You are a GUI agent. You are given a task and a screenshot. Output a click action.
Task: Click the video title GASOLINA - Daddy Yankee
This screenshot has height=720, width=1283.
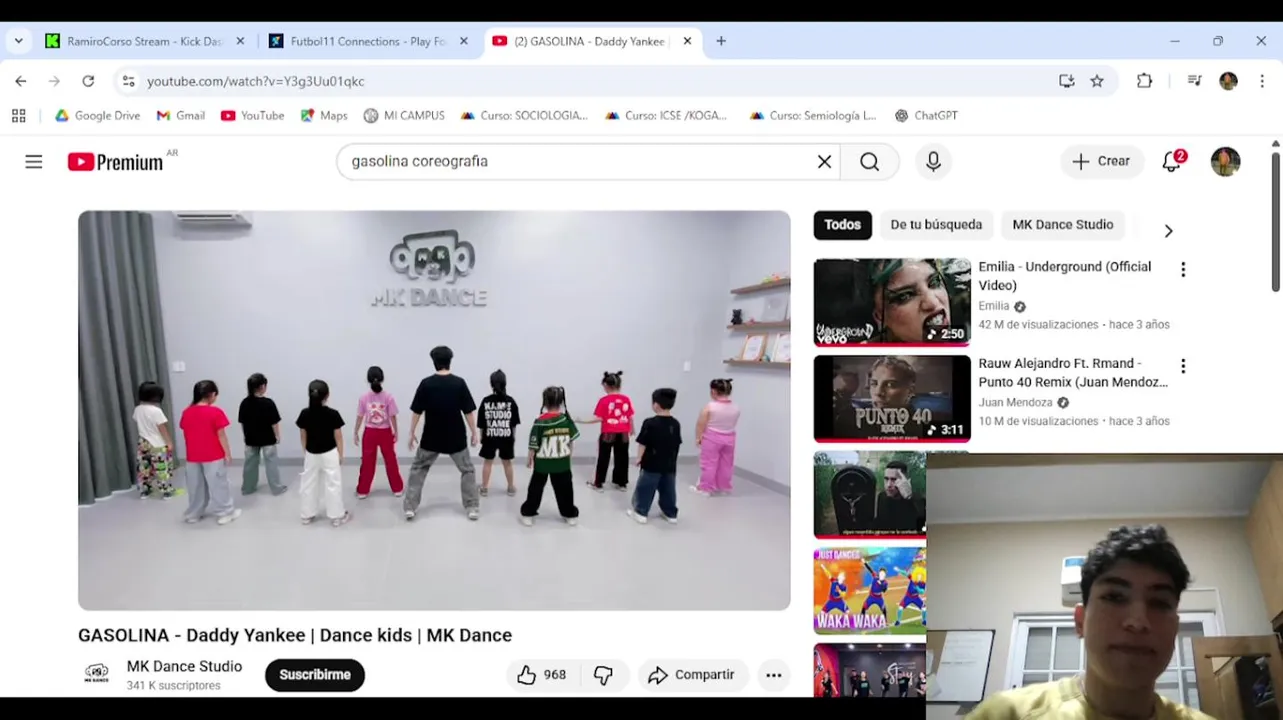pyautogui.click(x=295, y=635)
